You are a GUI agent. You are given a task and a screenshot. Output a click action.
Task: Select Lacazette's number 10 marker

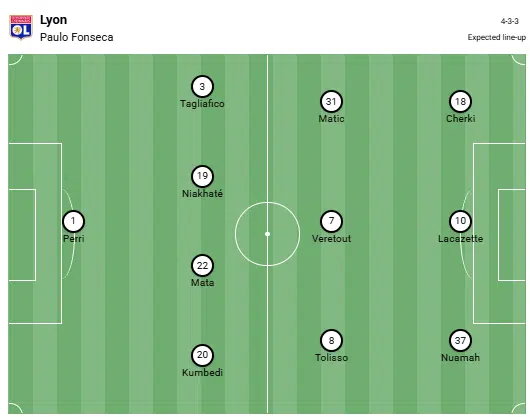[460, 221]
